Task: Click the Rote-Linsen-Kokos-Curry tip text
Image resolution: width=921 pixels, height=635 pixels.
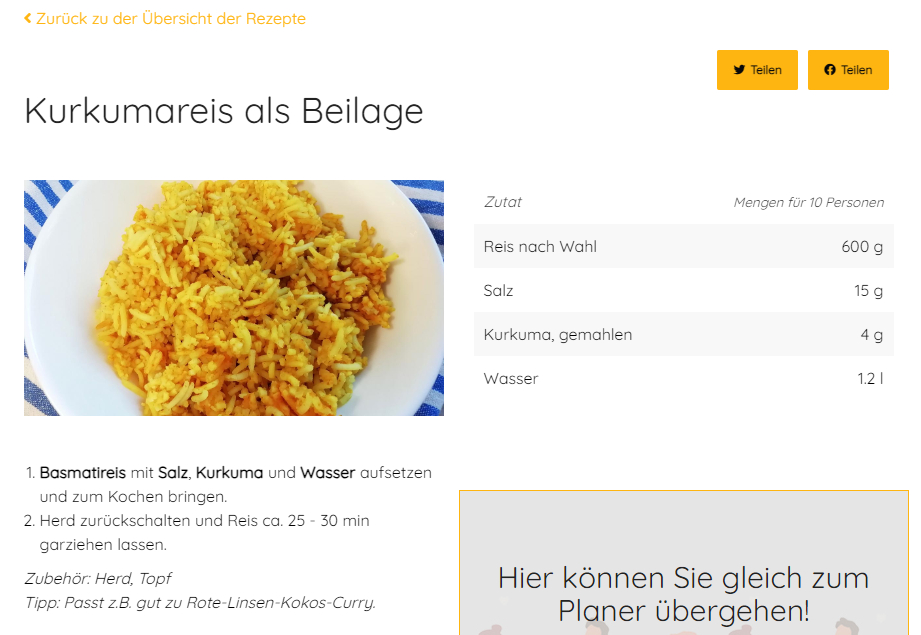Action: [200, 602]
